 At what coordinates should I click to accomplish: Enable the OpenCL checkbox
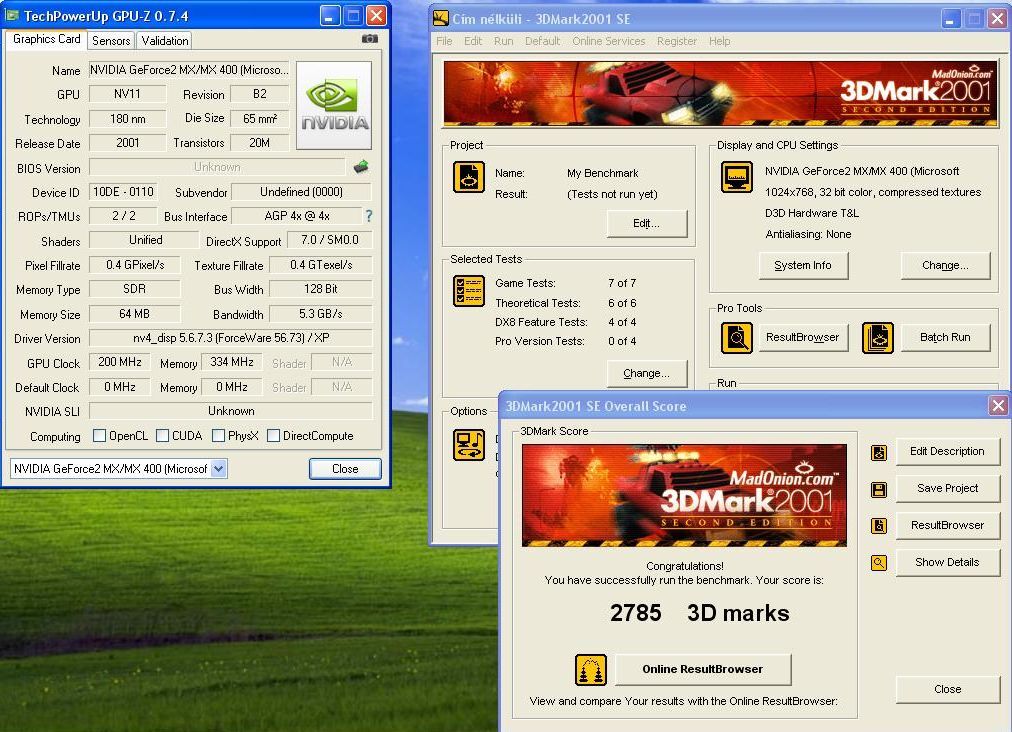coord(99,436)
